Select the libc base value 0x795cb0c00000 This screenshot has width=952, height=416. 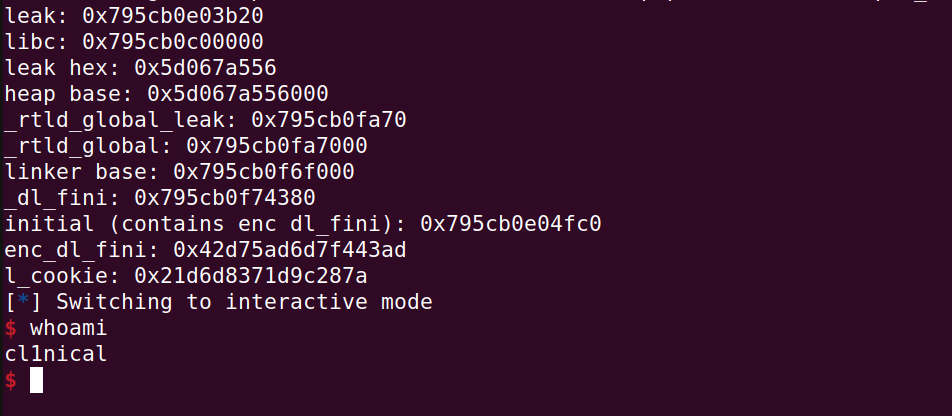point(174,41)
